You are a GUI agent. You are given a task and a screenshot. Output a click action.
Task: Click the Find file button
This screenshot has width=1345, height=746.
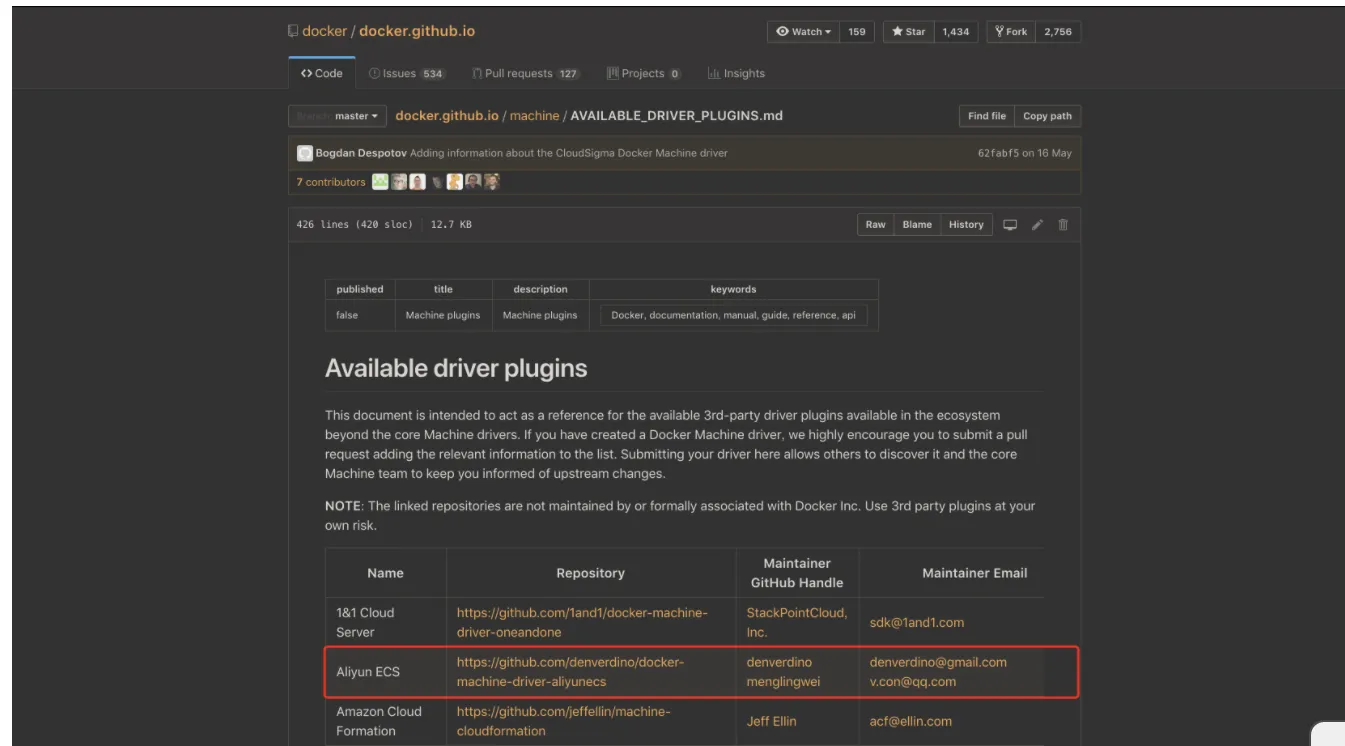tap(987, 116)
